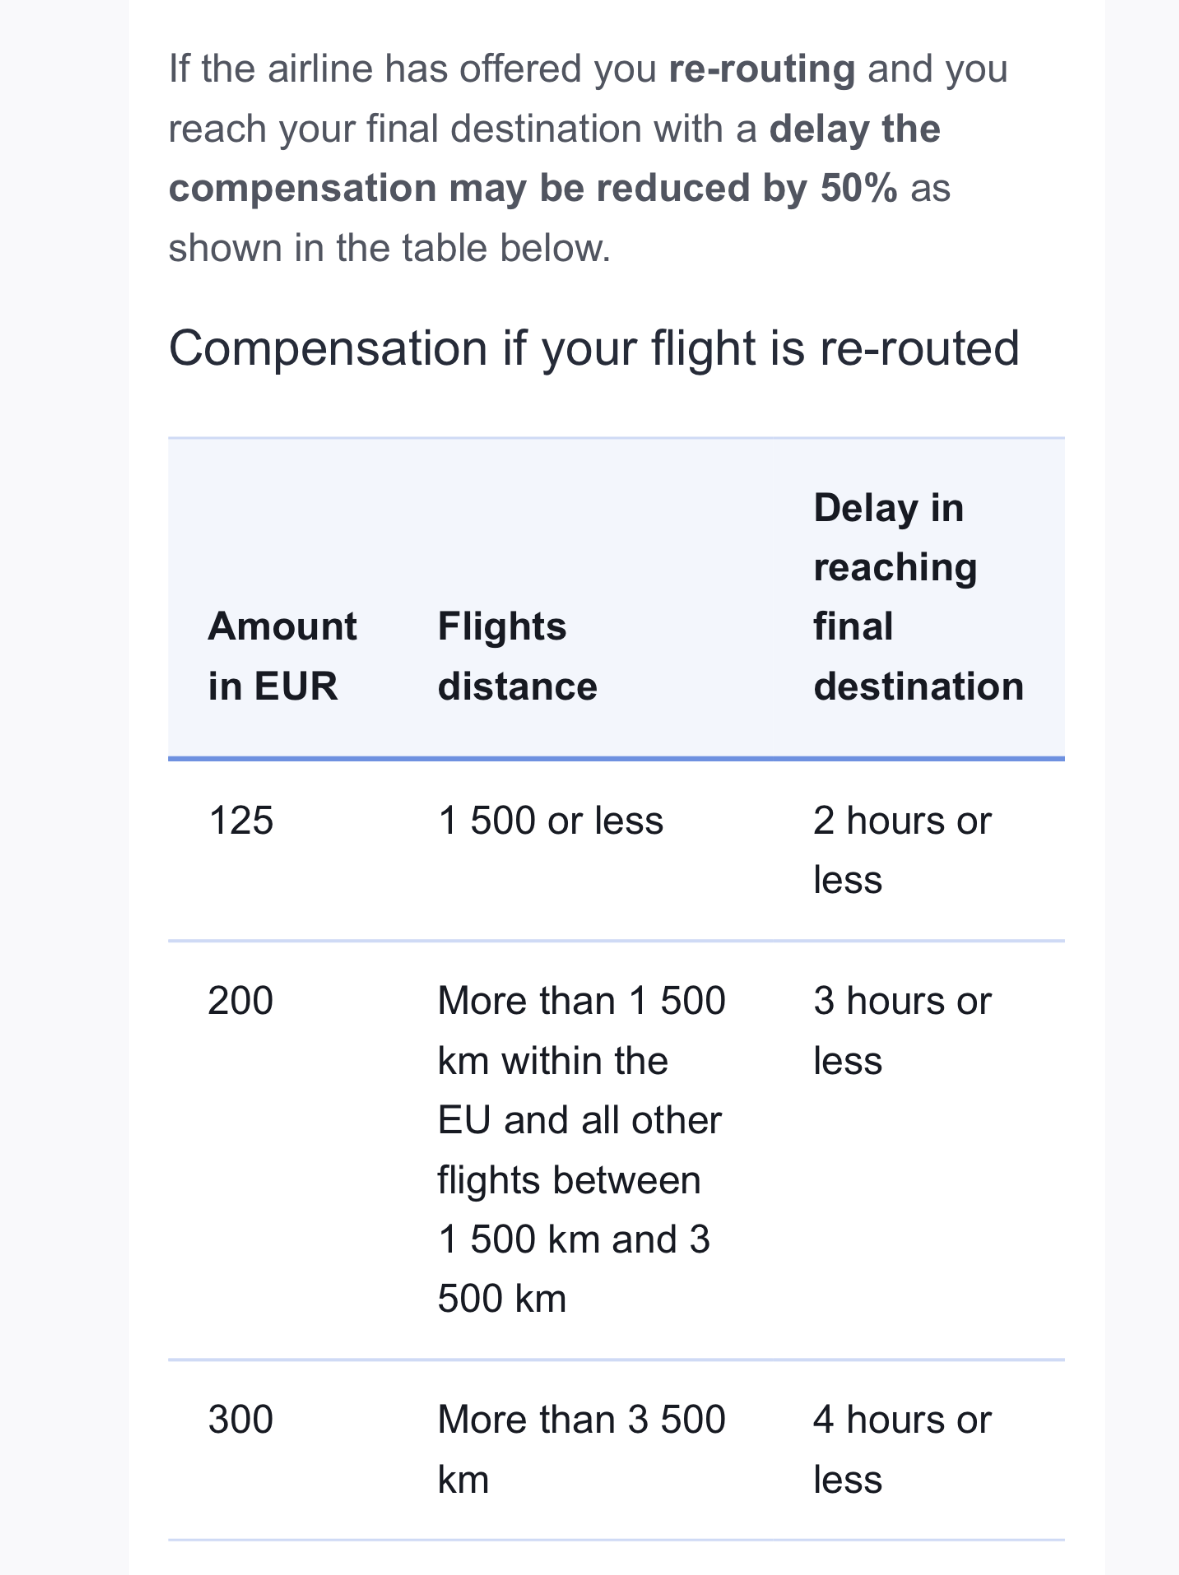Tap the '4 hours or less' delay cell
Viewport: 1179px width, 1575px height.
click(901, 1449)
